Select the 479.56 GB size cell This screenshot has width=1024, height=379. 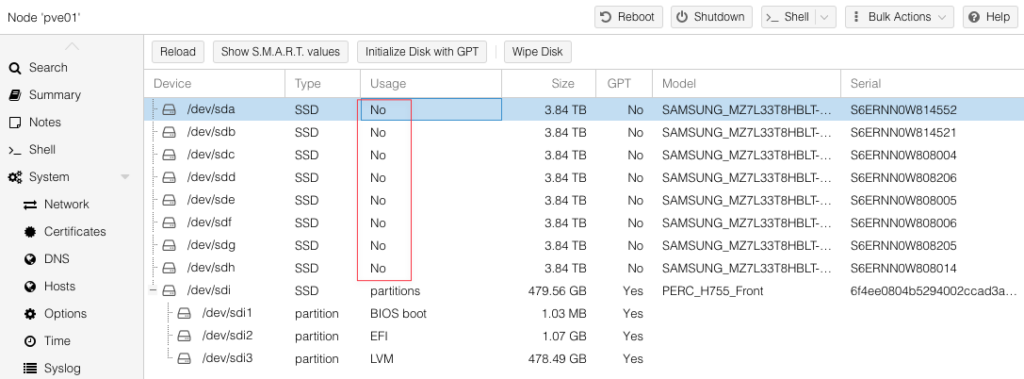[557, 291]
